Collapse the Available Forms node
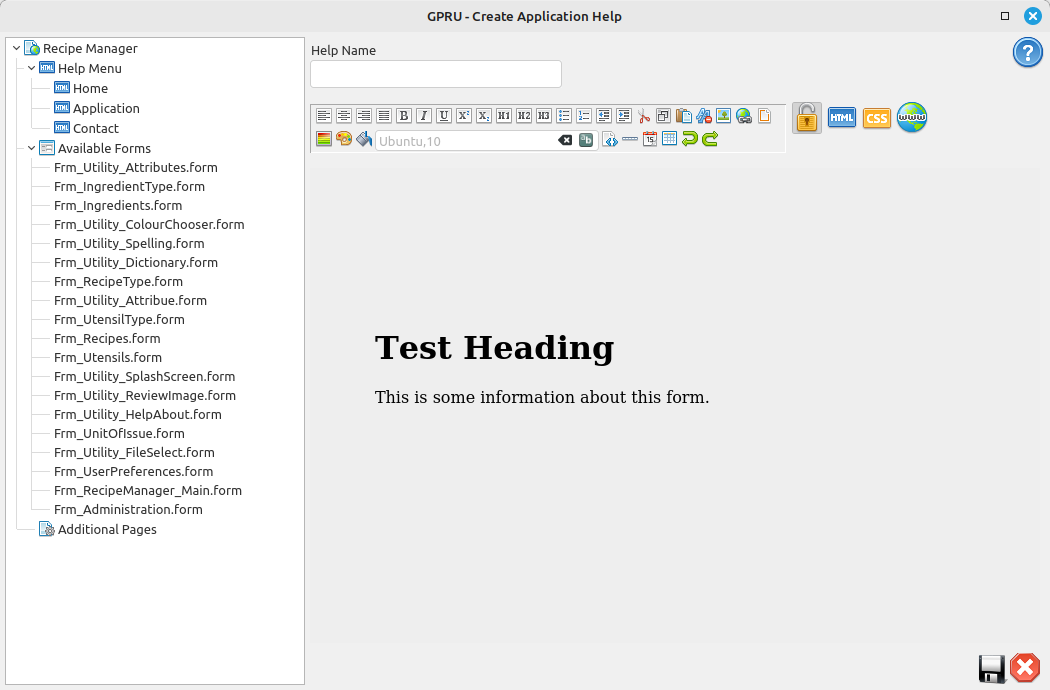Image resolution: width=1050 pixels, height=690 pixels. [x=31, y=148]
